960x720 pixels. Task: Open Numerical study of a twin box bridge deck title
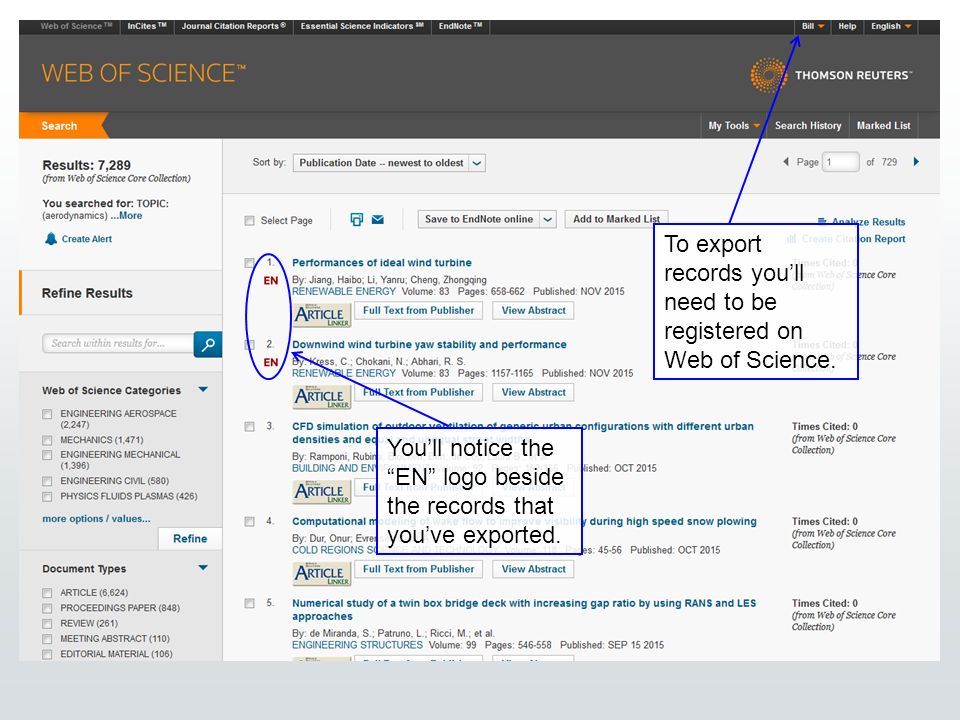click(524, 610)
